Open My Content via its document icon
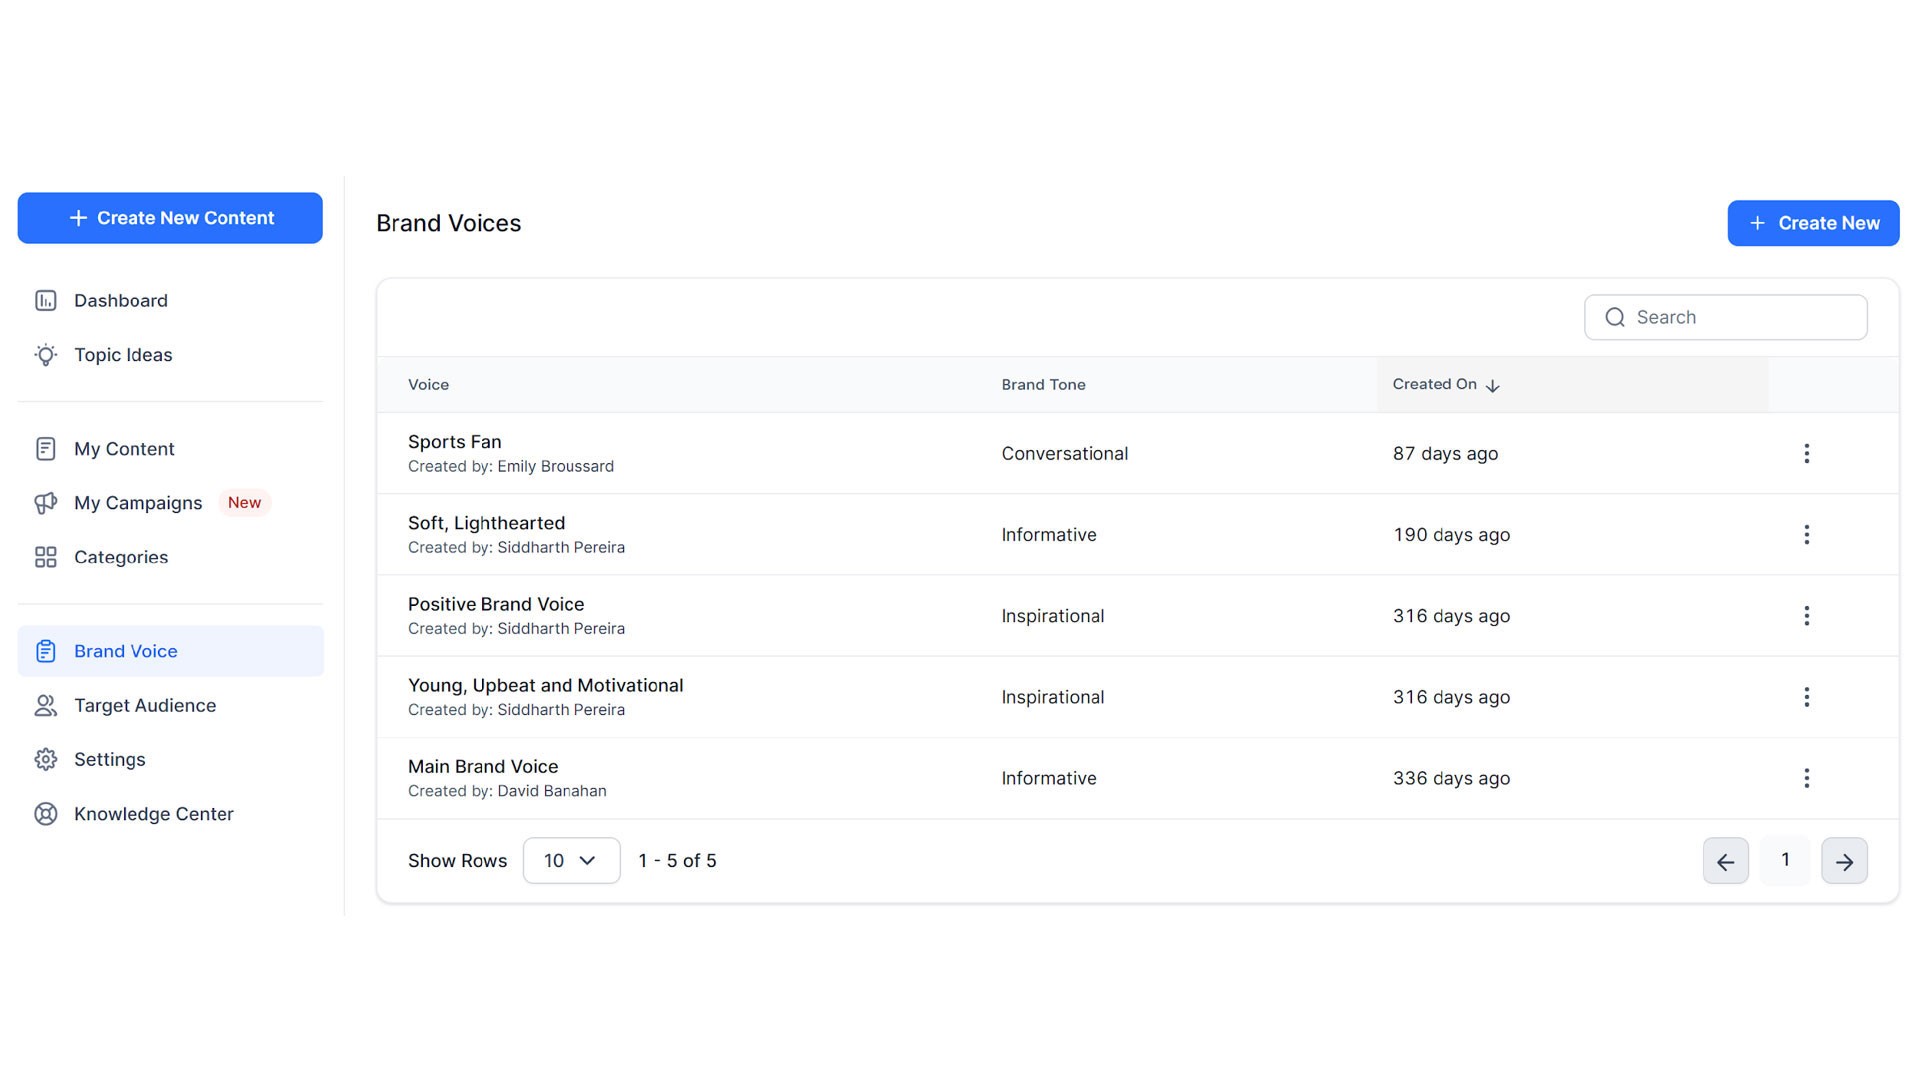 click(46, 448)
